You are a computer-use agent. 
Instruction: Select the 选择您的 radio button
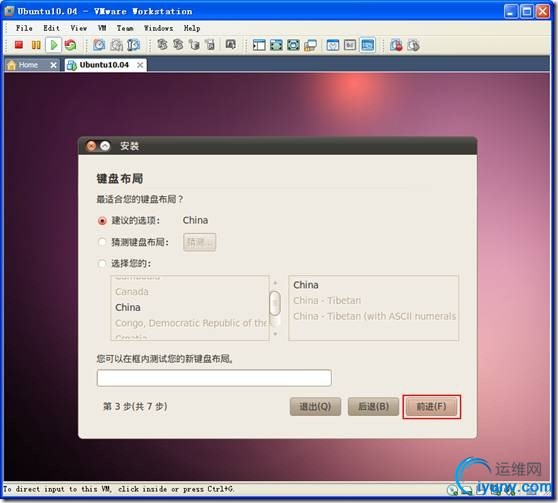[x=102, y=263]
